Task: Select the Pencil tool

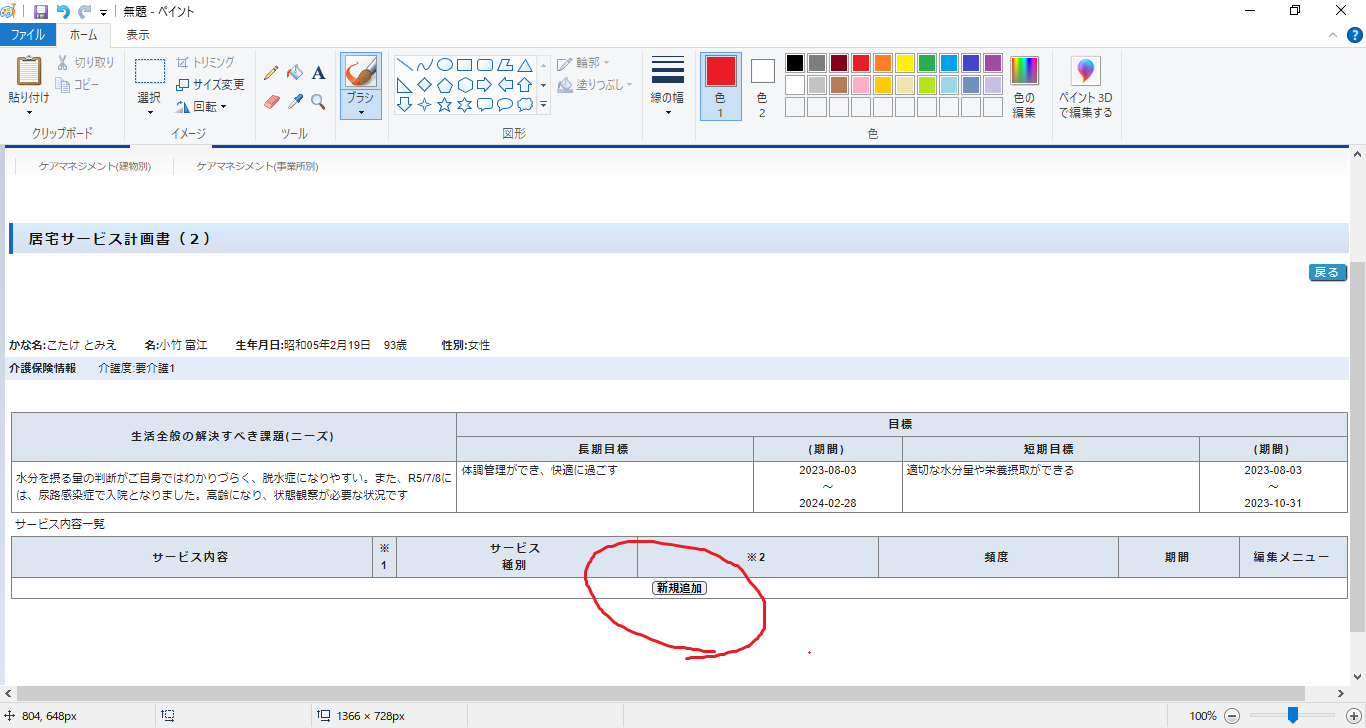Action: pos(271,73)
